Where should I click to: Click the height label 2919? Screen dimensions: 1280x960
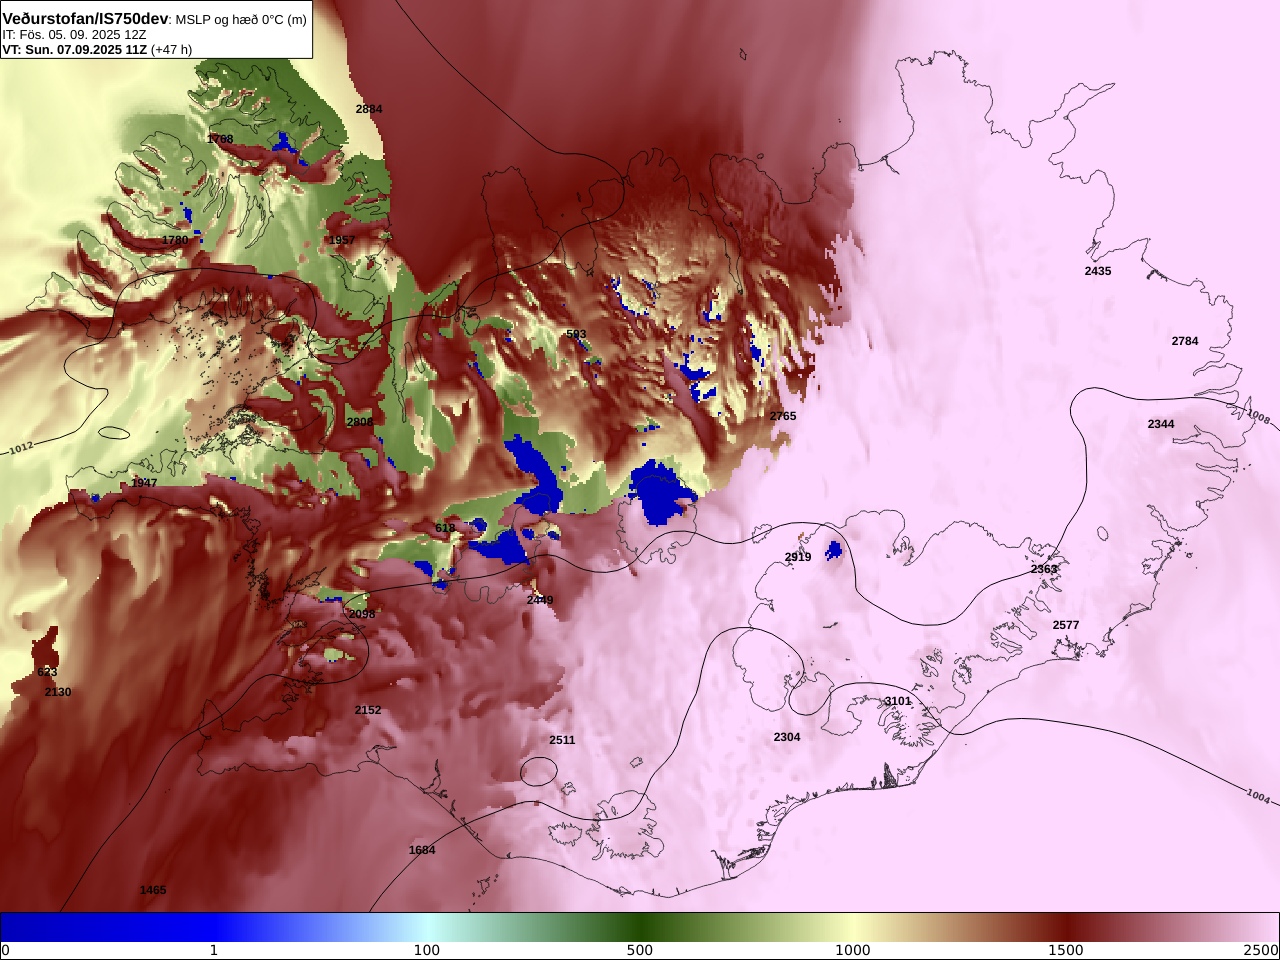tap(798, 557)
